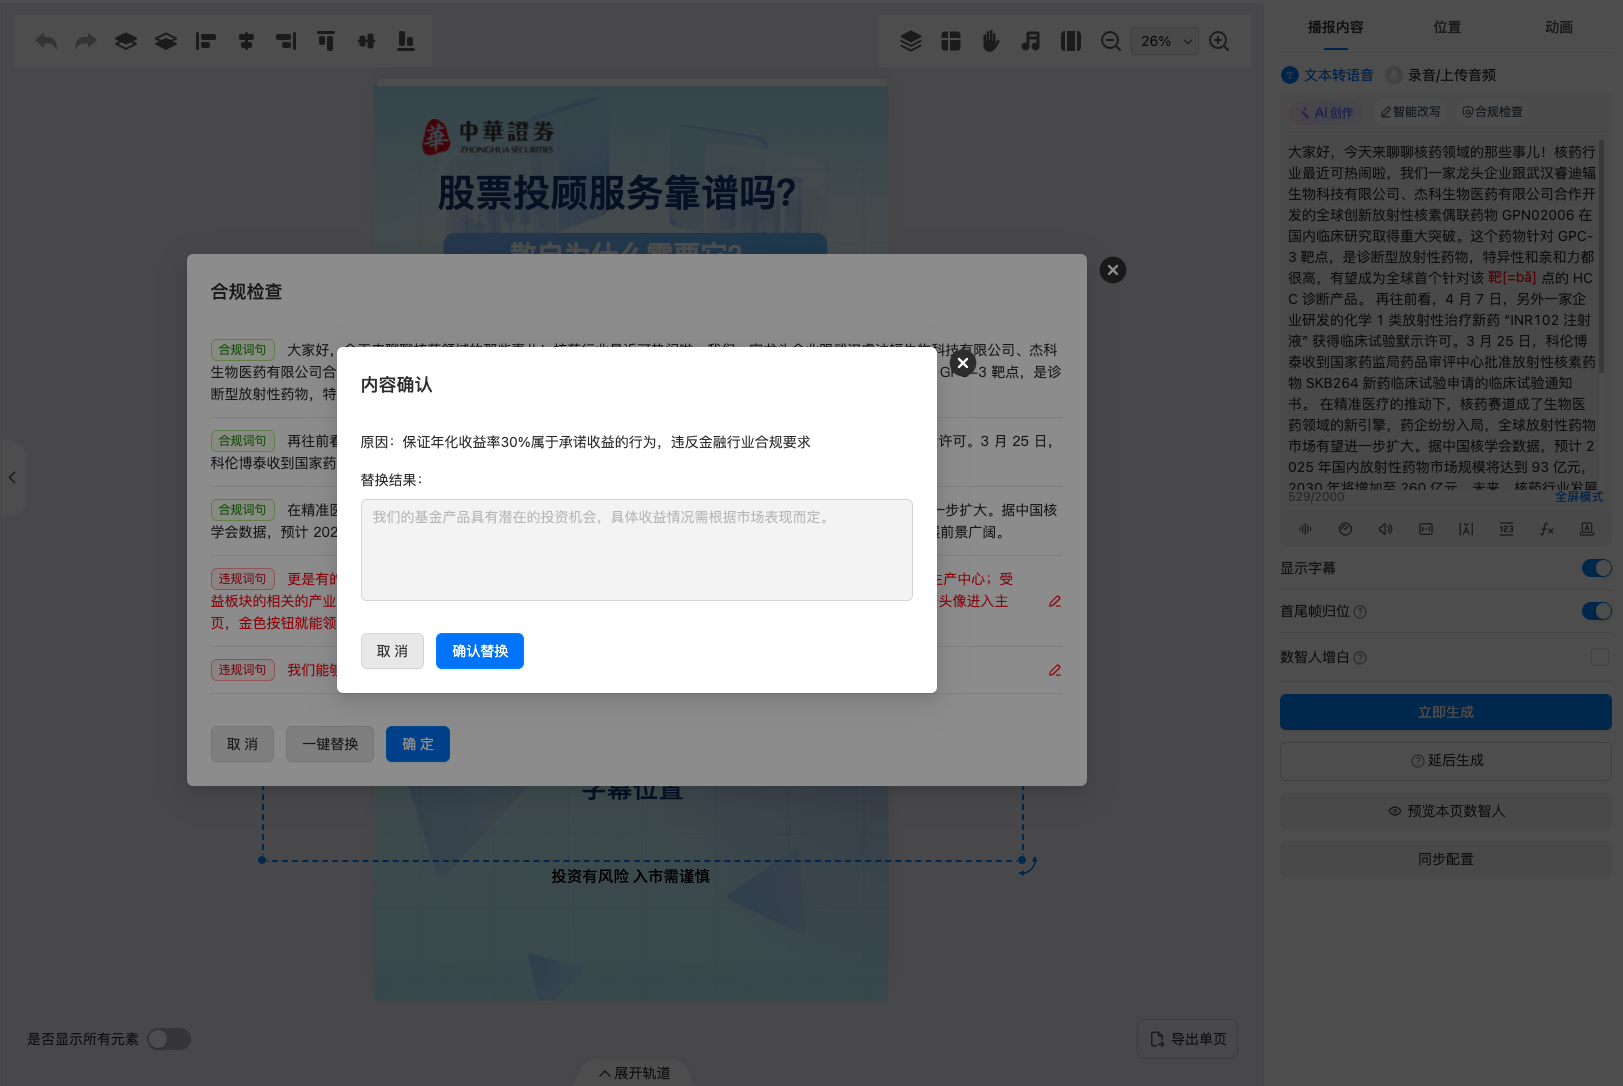This screenshot has height=1086, width=1623.
Task: Toggle the 显示字幕 switch
Action: coord(1596,568)
